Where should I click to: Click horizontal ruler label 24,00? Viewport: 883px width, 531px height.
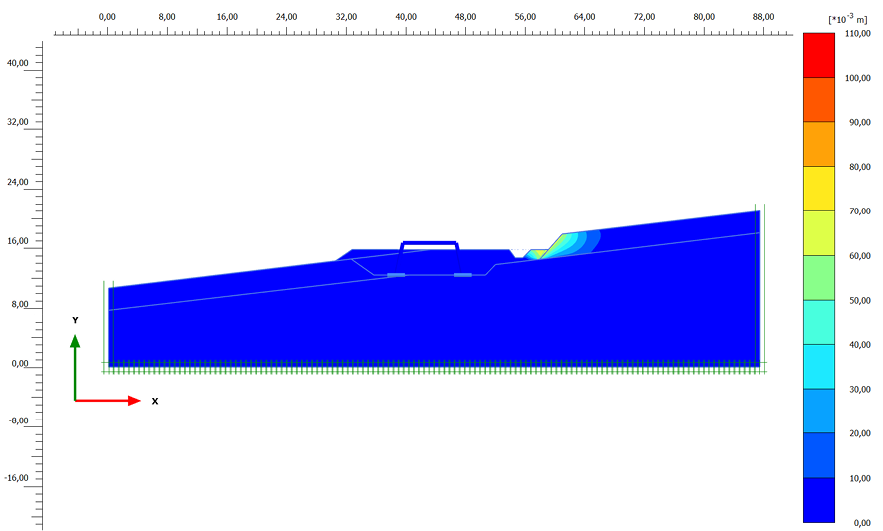pyautogui.click(x=287, y=17)
